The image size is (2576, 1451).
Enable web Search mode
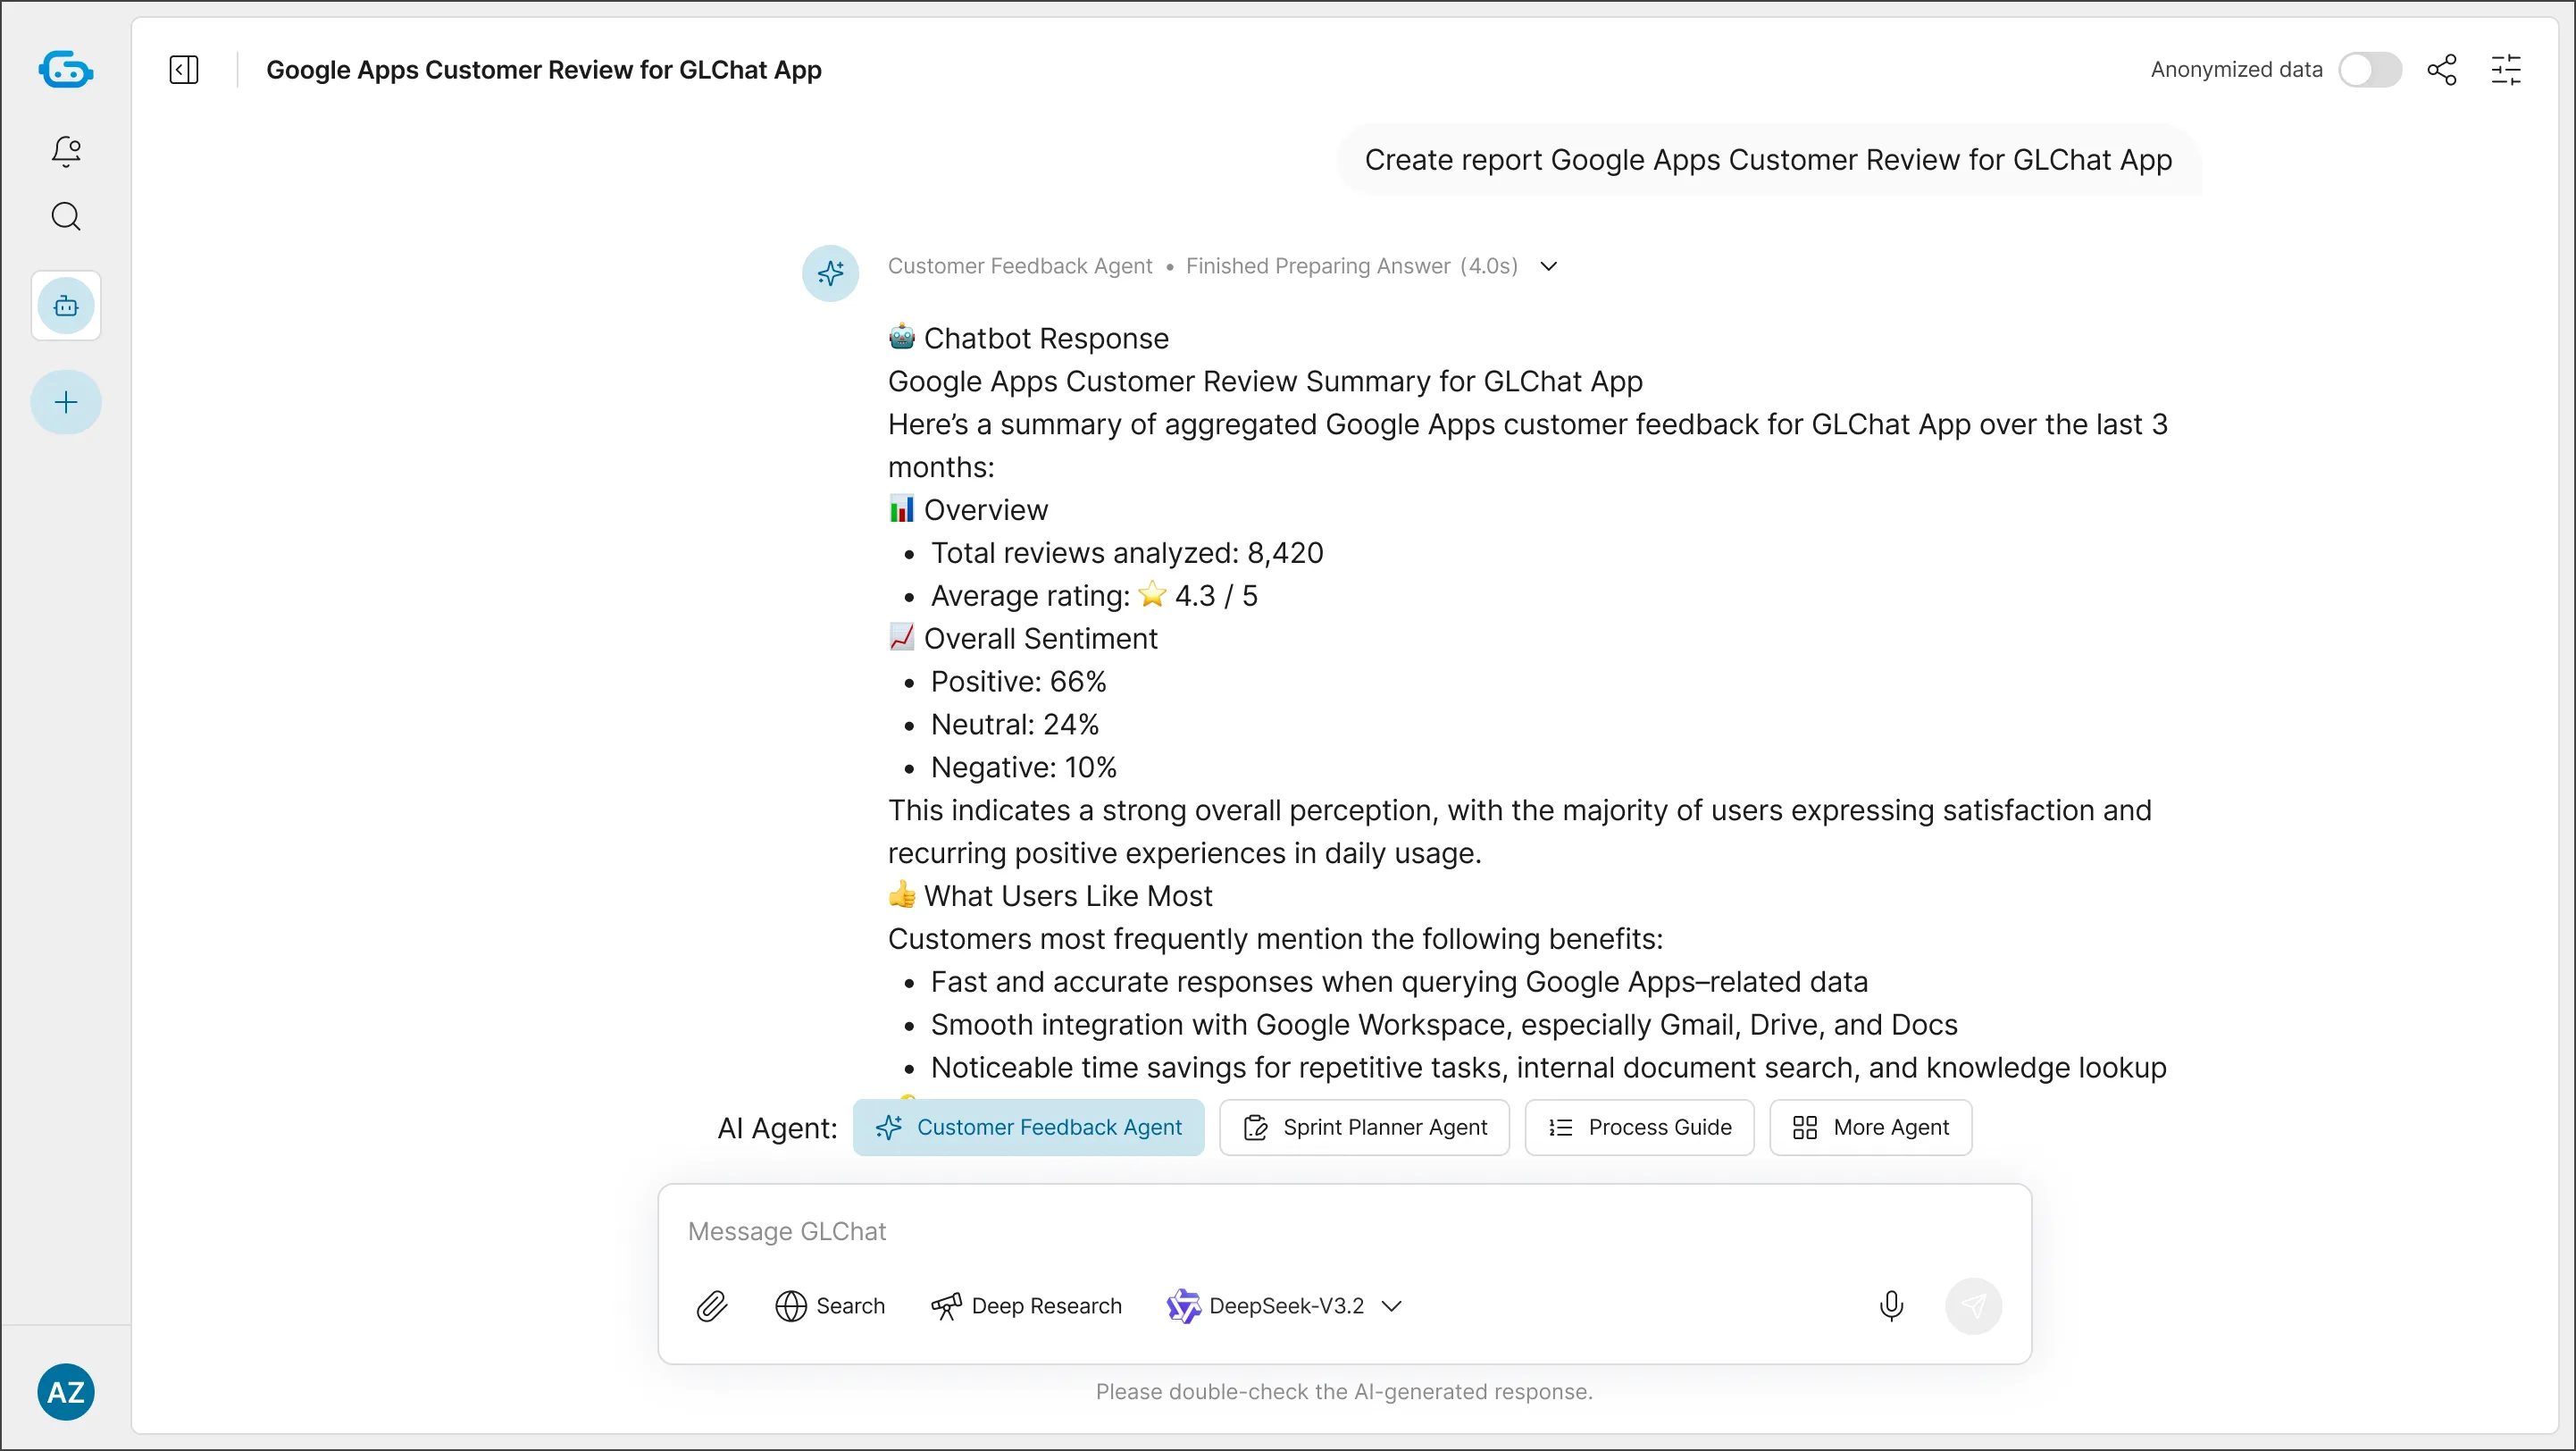coord(830,1306)
